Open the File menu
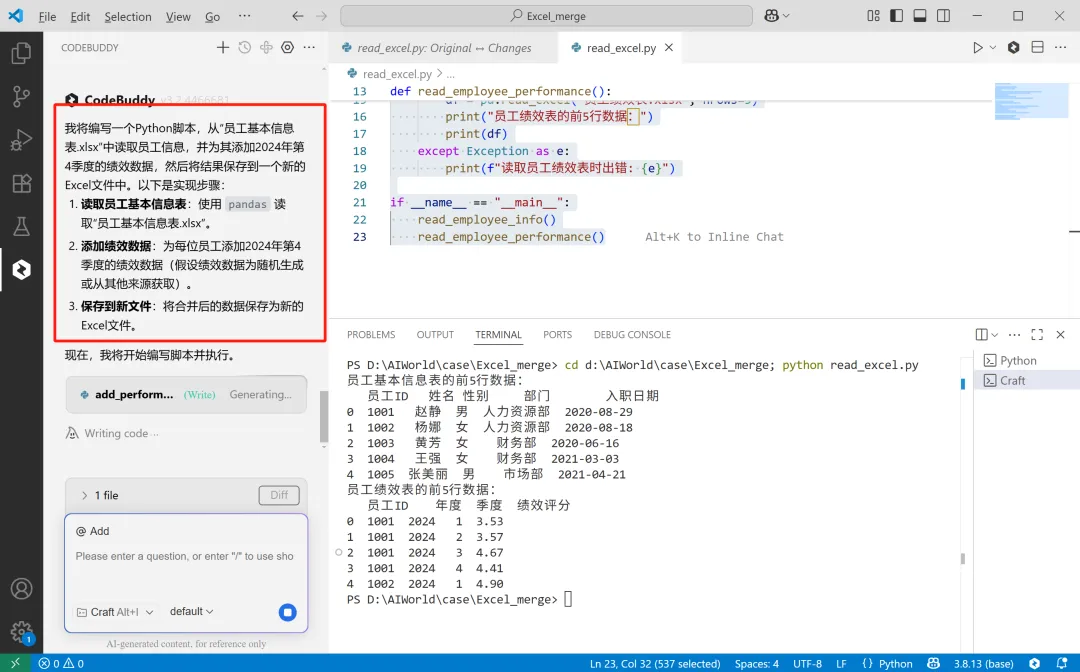 (x=48, y=17)
